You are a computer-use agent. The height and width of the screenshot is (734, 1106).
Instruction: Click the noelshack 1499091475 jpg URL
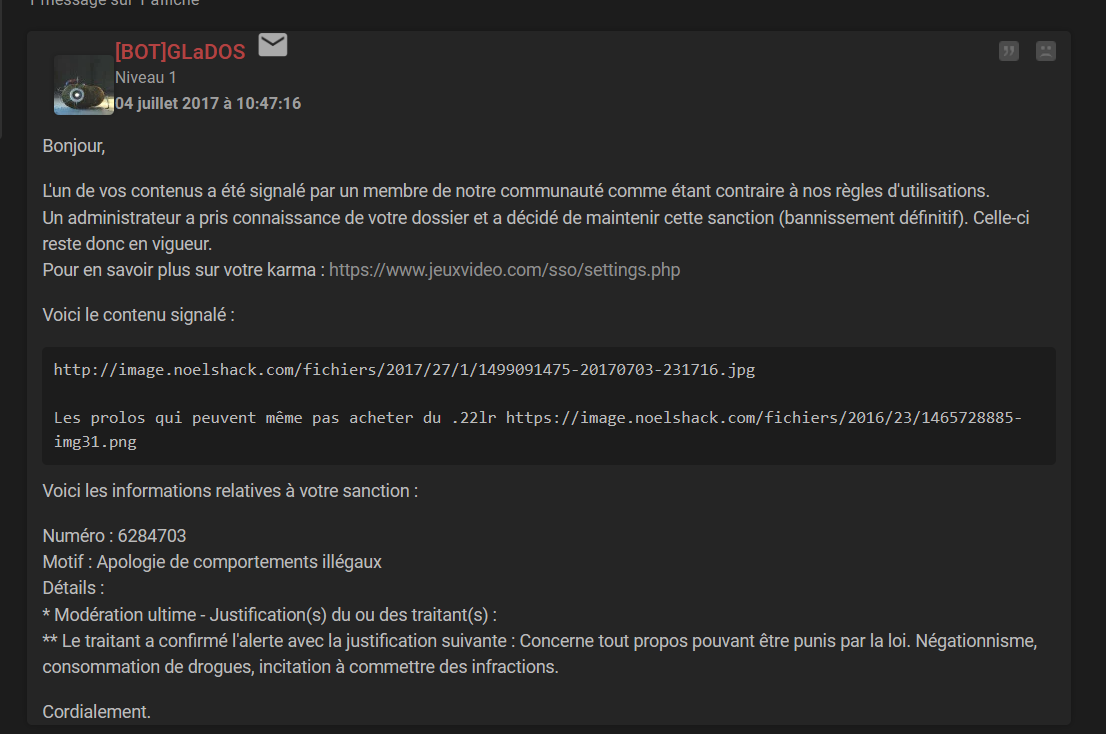[404, 369]
